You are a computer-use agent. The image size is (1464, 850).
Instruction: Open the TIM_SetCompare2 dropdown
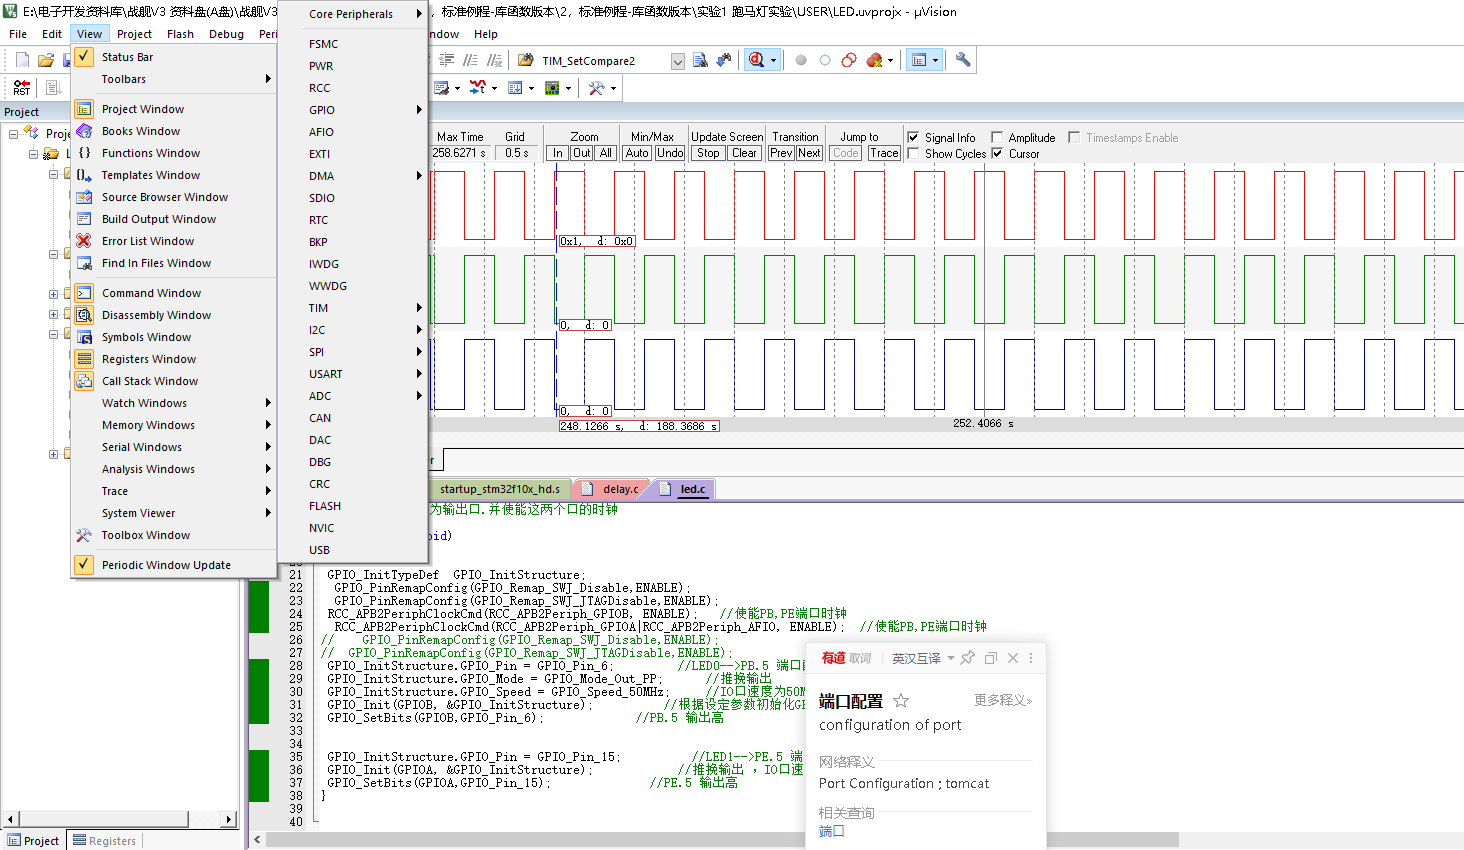[x=678, y=60]
